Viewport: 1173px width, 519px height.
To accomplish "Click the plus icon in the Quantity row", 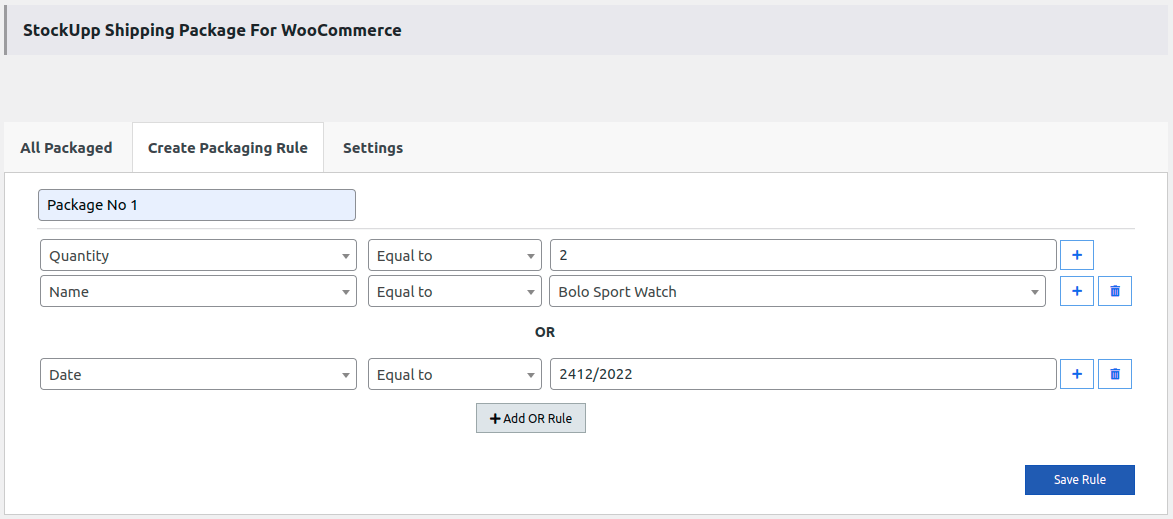I will pyautogui.click(x=1076, y=255).
